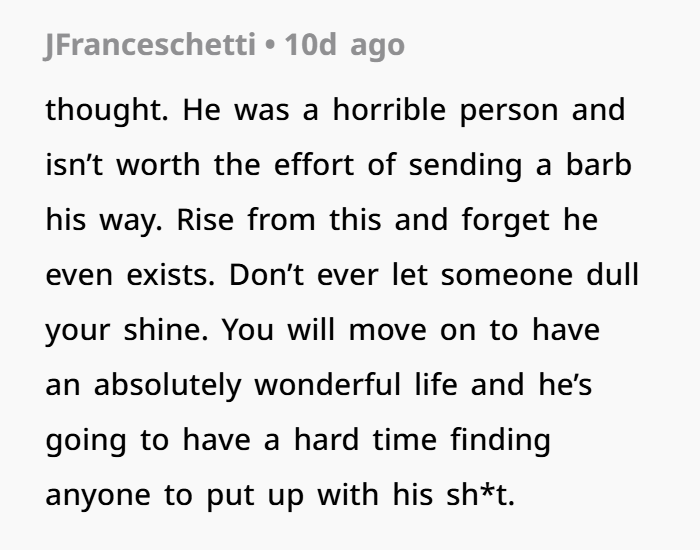700x550 pixels.
Task: Click the word "person" in the first line
Action: [x=510, y=109]
